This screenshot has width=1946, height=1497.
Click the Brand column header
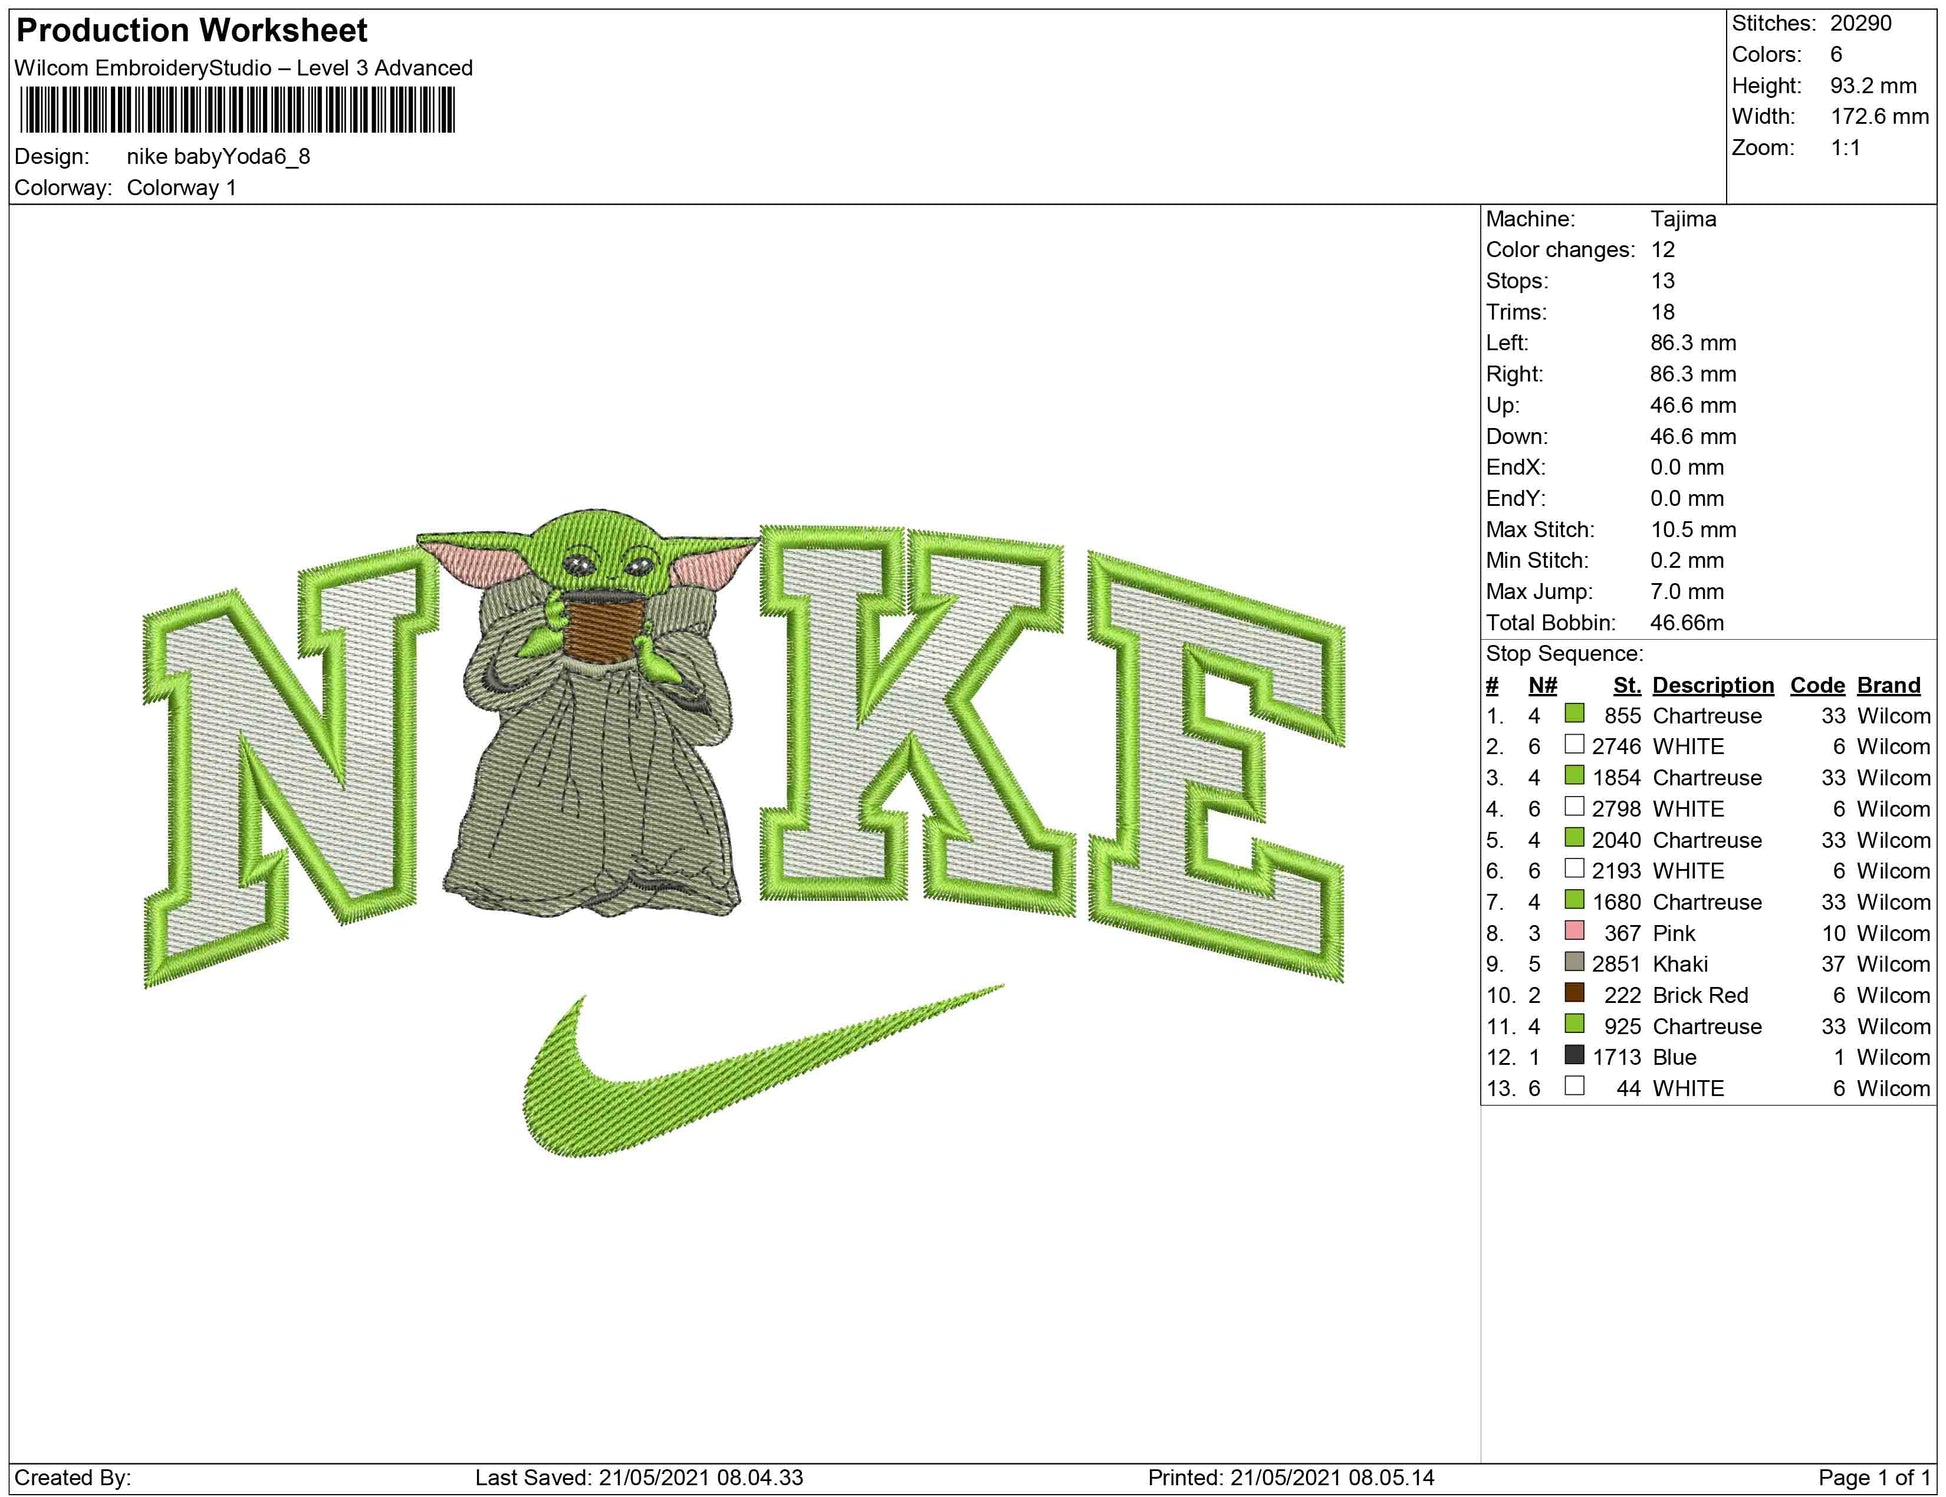[1888, 685]
